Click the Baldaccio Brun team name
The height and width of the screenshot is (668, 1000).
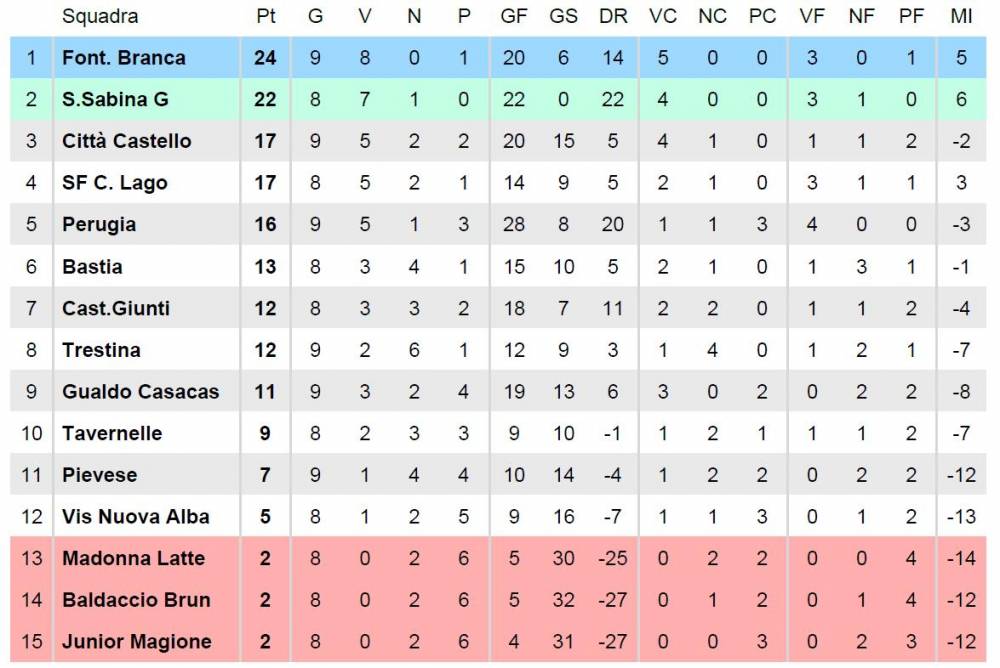(x=136, y=600)
